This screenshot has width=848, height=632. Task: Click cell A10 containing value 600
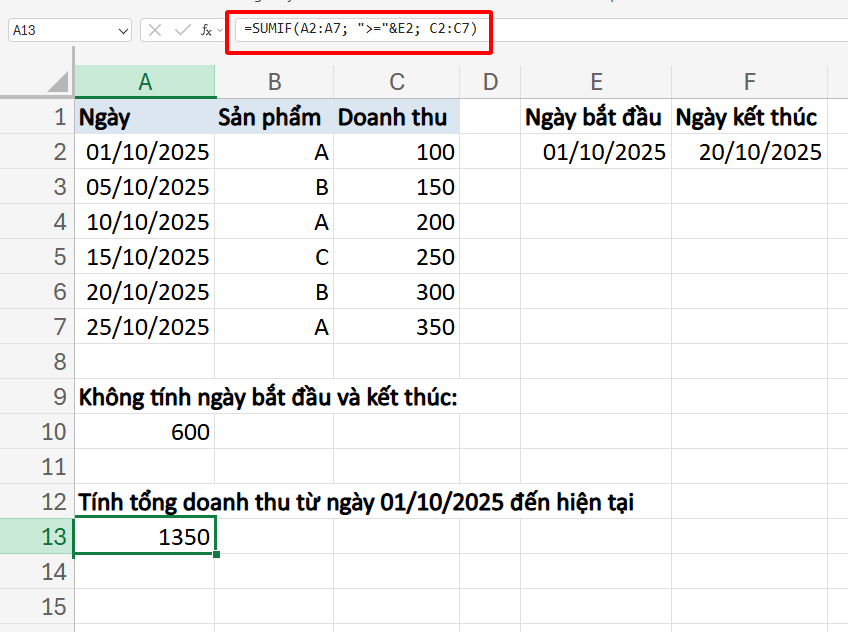coord(145,432)
